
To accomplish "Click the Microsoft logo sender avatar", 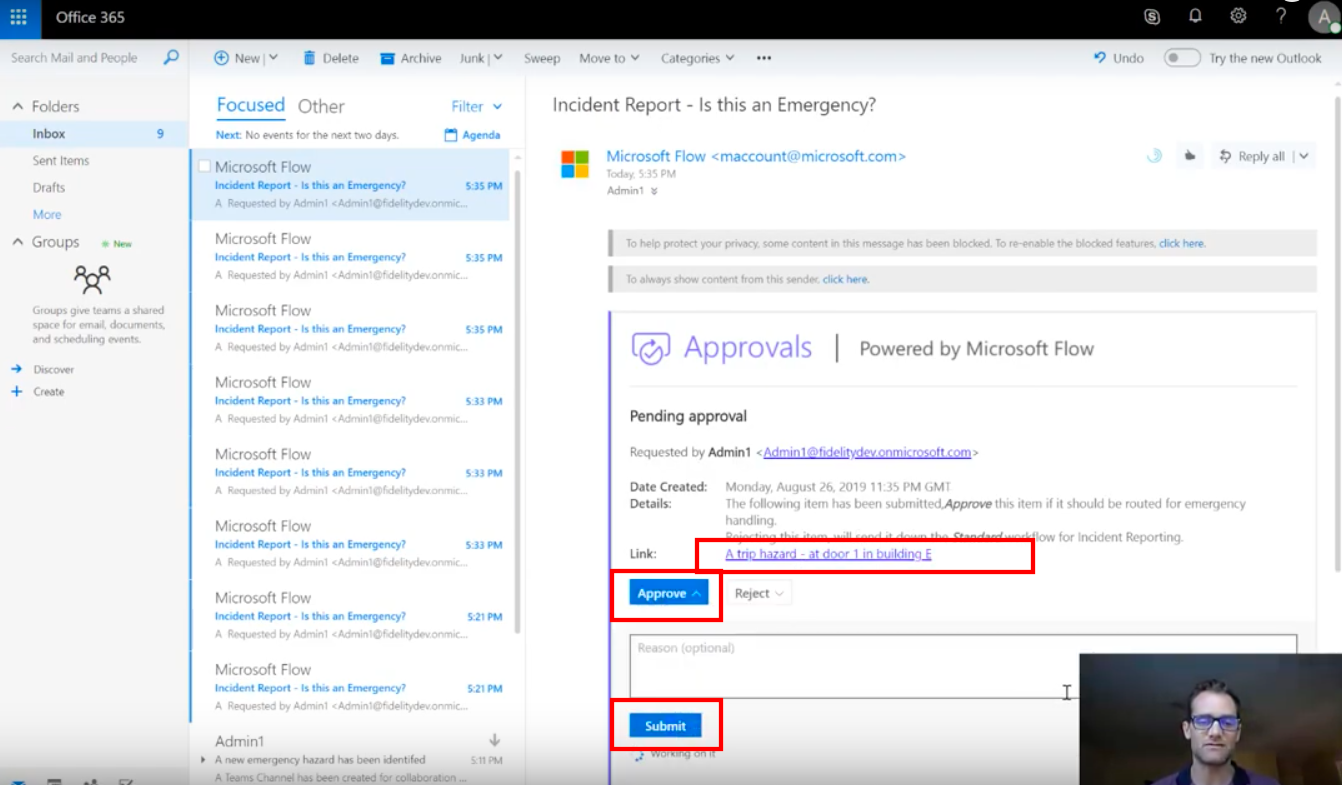I will [575, 165].
